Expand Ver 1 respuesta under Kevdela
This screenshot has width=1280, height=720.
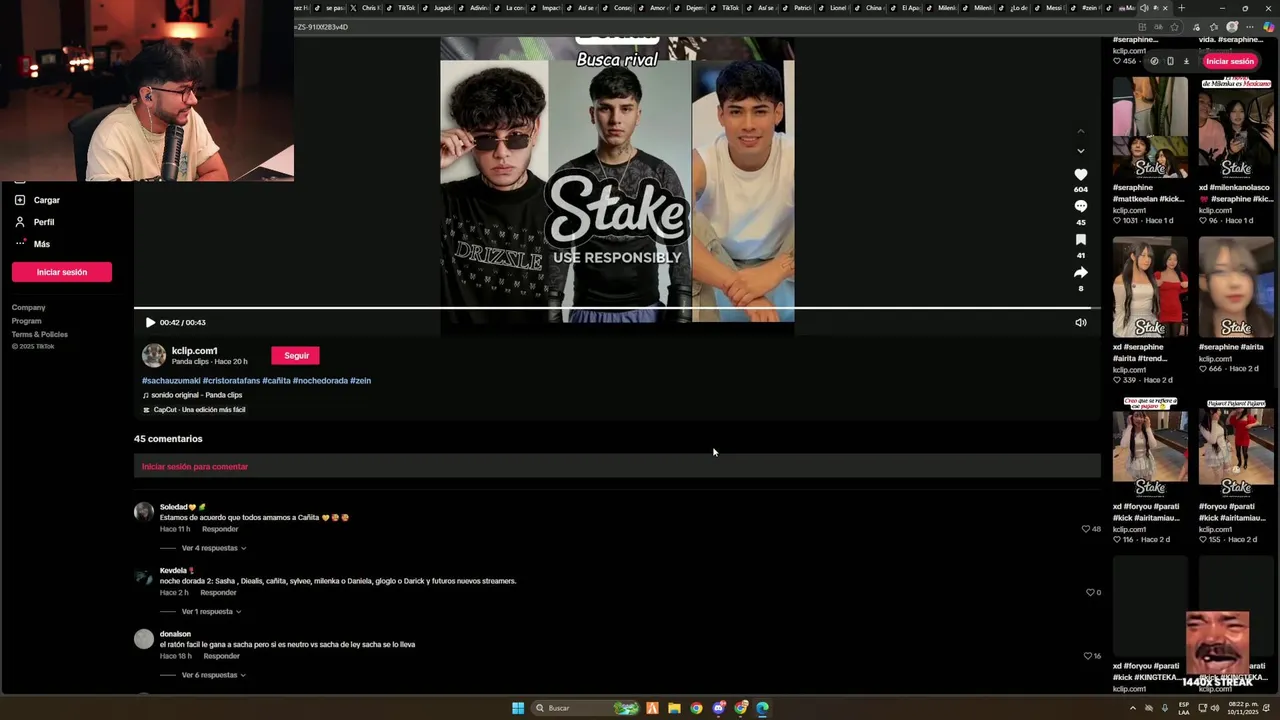(211, 612)
